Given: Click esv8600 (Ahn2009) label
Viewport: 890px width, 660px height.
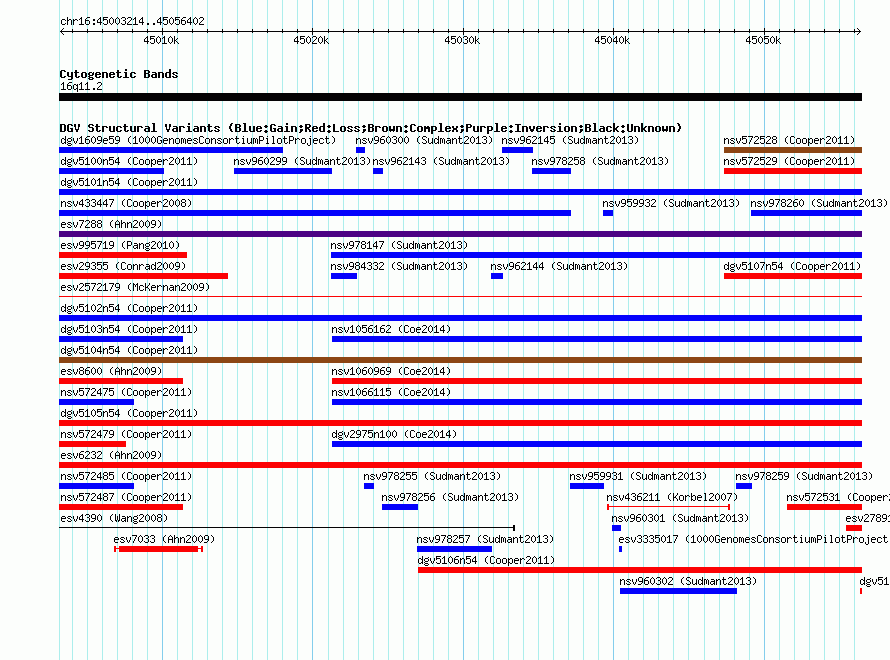Looking at the screenshot, I should point(111,371).
